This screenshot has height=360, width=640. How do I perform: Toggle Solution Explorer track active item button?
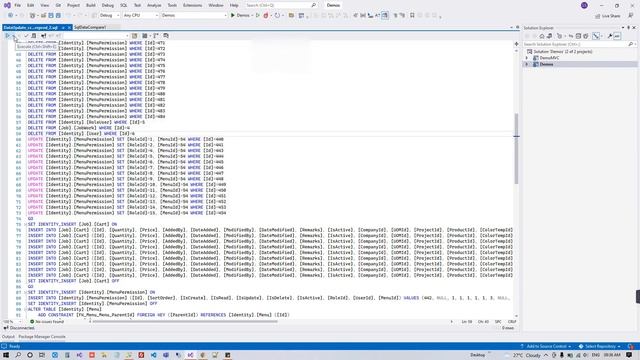click(596, 36)
